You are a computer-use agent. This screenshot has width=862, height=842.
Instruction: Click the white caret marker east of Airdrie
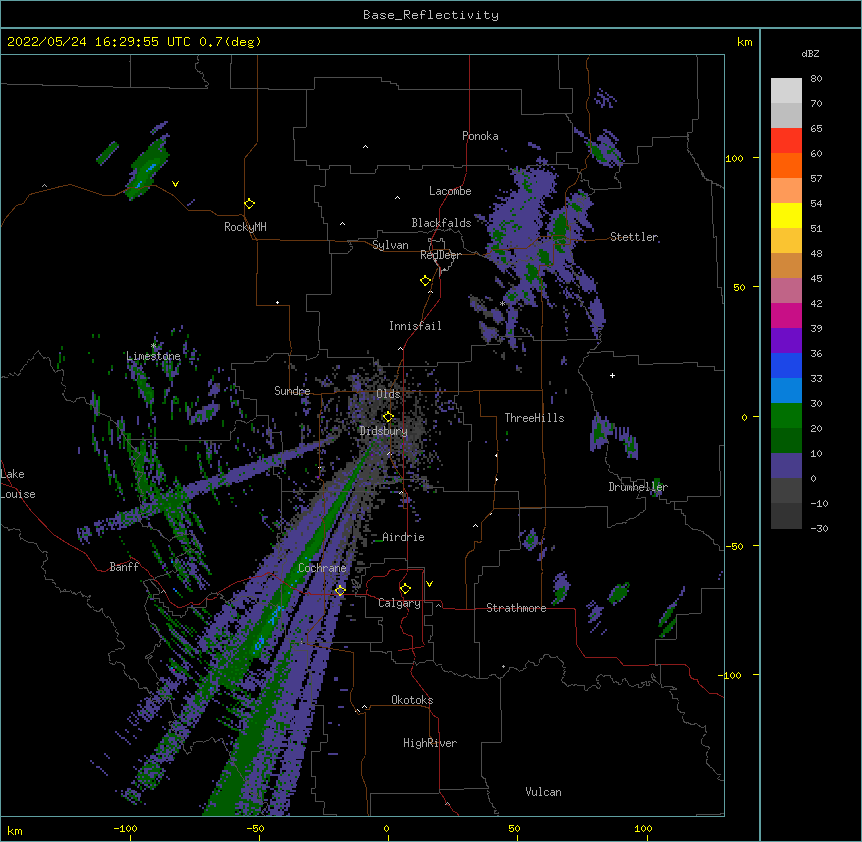coord(476,526)
